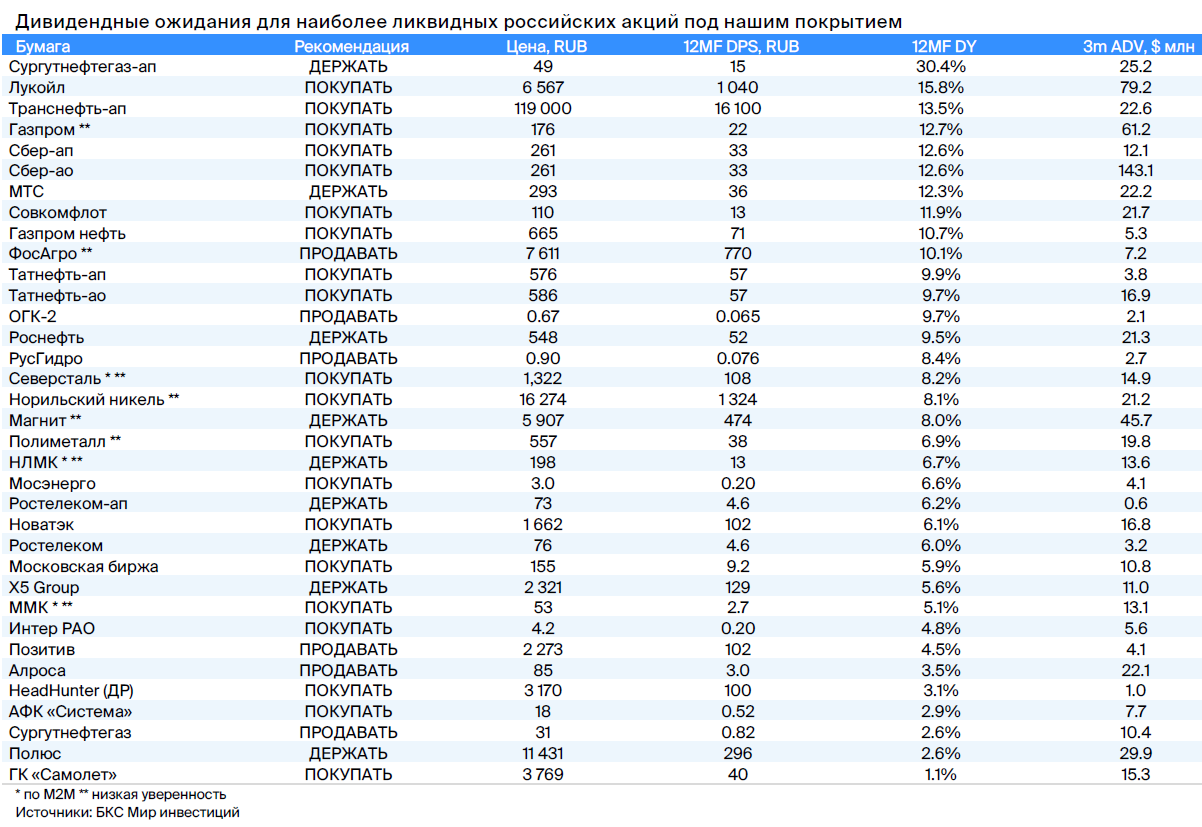The height and width of the screenshot is (827, 1202).
Task: Select the 'ММК * **' row name
Action: [41, 609]
